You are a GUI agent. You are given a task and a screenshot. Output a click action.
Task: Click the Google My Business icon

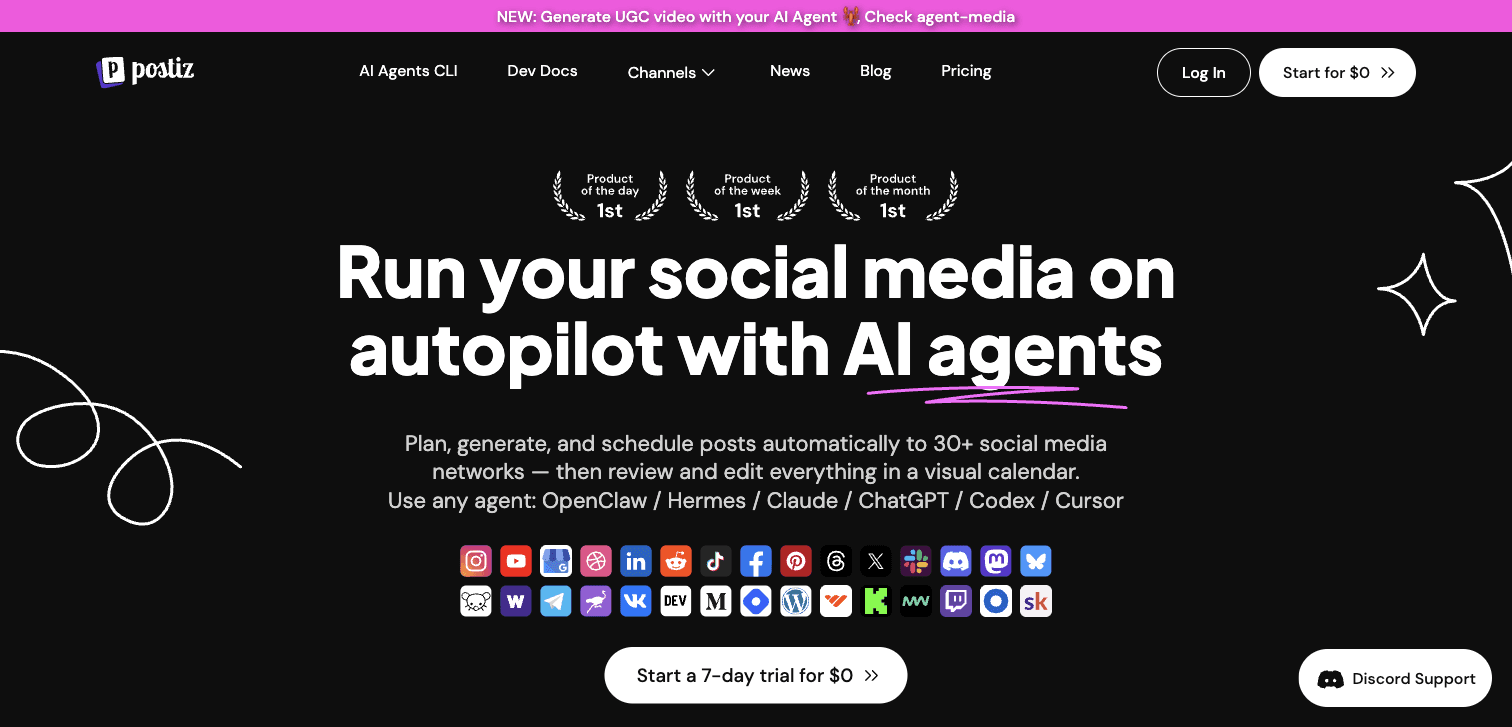[x=556, y=561]
